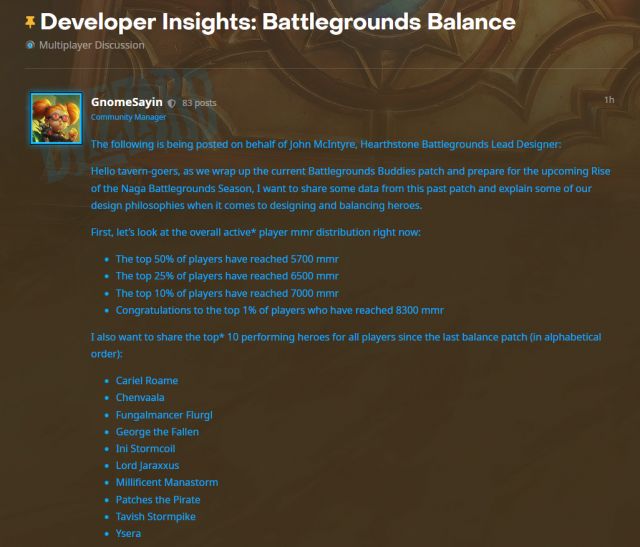Click the 83 posts count
Viewport: 640px width, 547px height.
[199, 103]
